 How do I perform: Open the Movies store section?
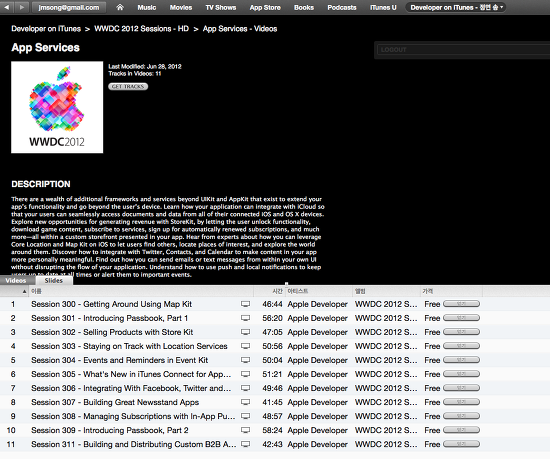click(181, 7)
